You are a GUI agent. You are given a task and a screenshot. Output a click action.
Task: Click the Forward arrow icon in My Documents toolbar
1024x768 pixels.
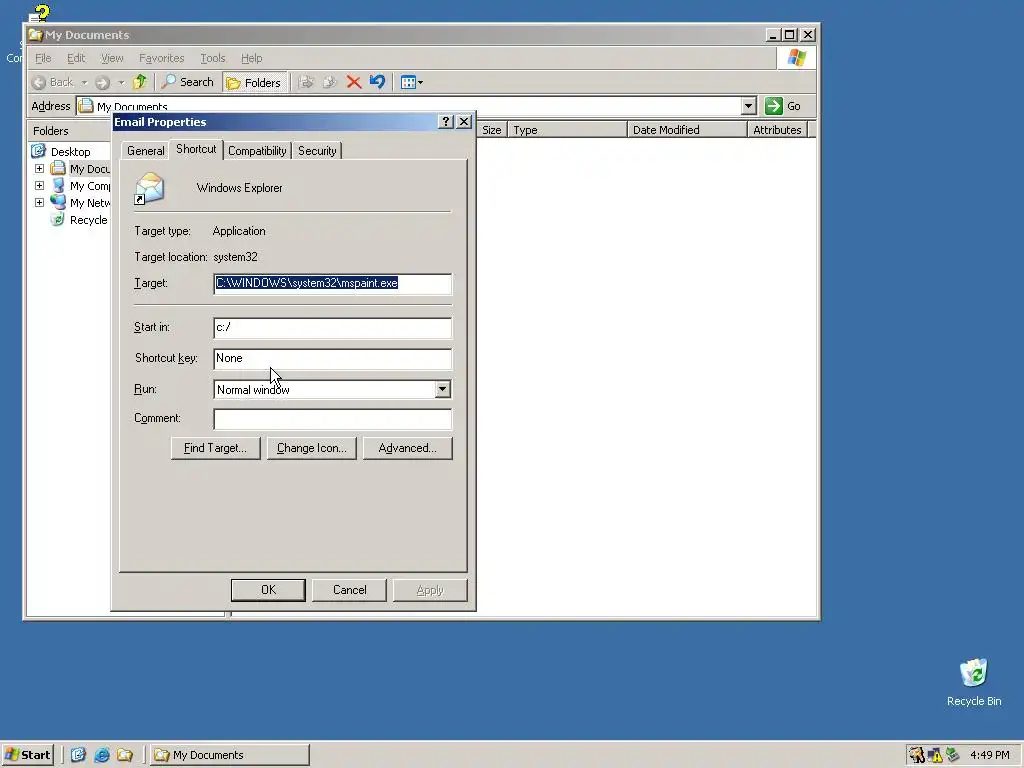tap(102, 82)
